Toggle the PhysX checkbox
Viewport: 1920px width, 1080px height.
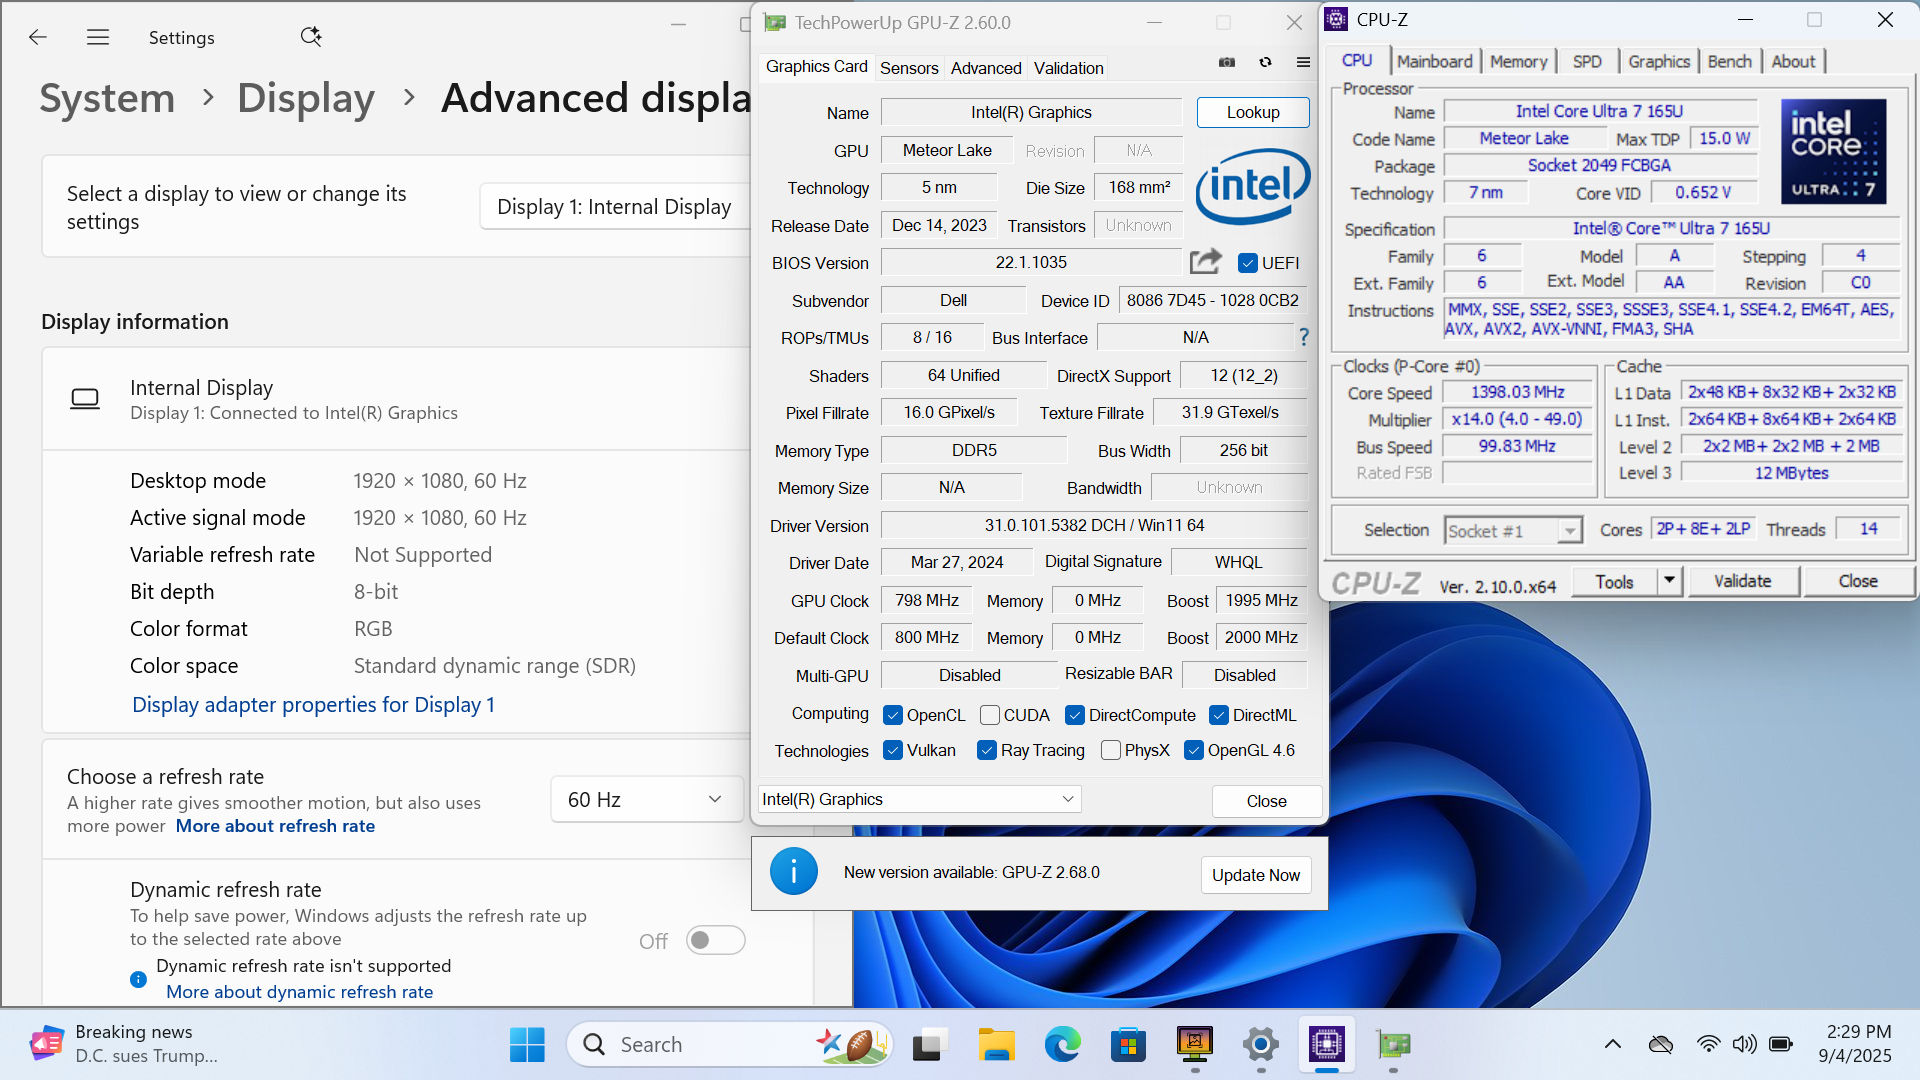[x=1110, y=750]
